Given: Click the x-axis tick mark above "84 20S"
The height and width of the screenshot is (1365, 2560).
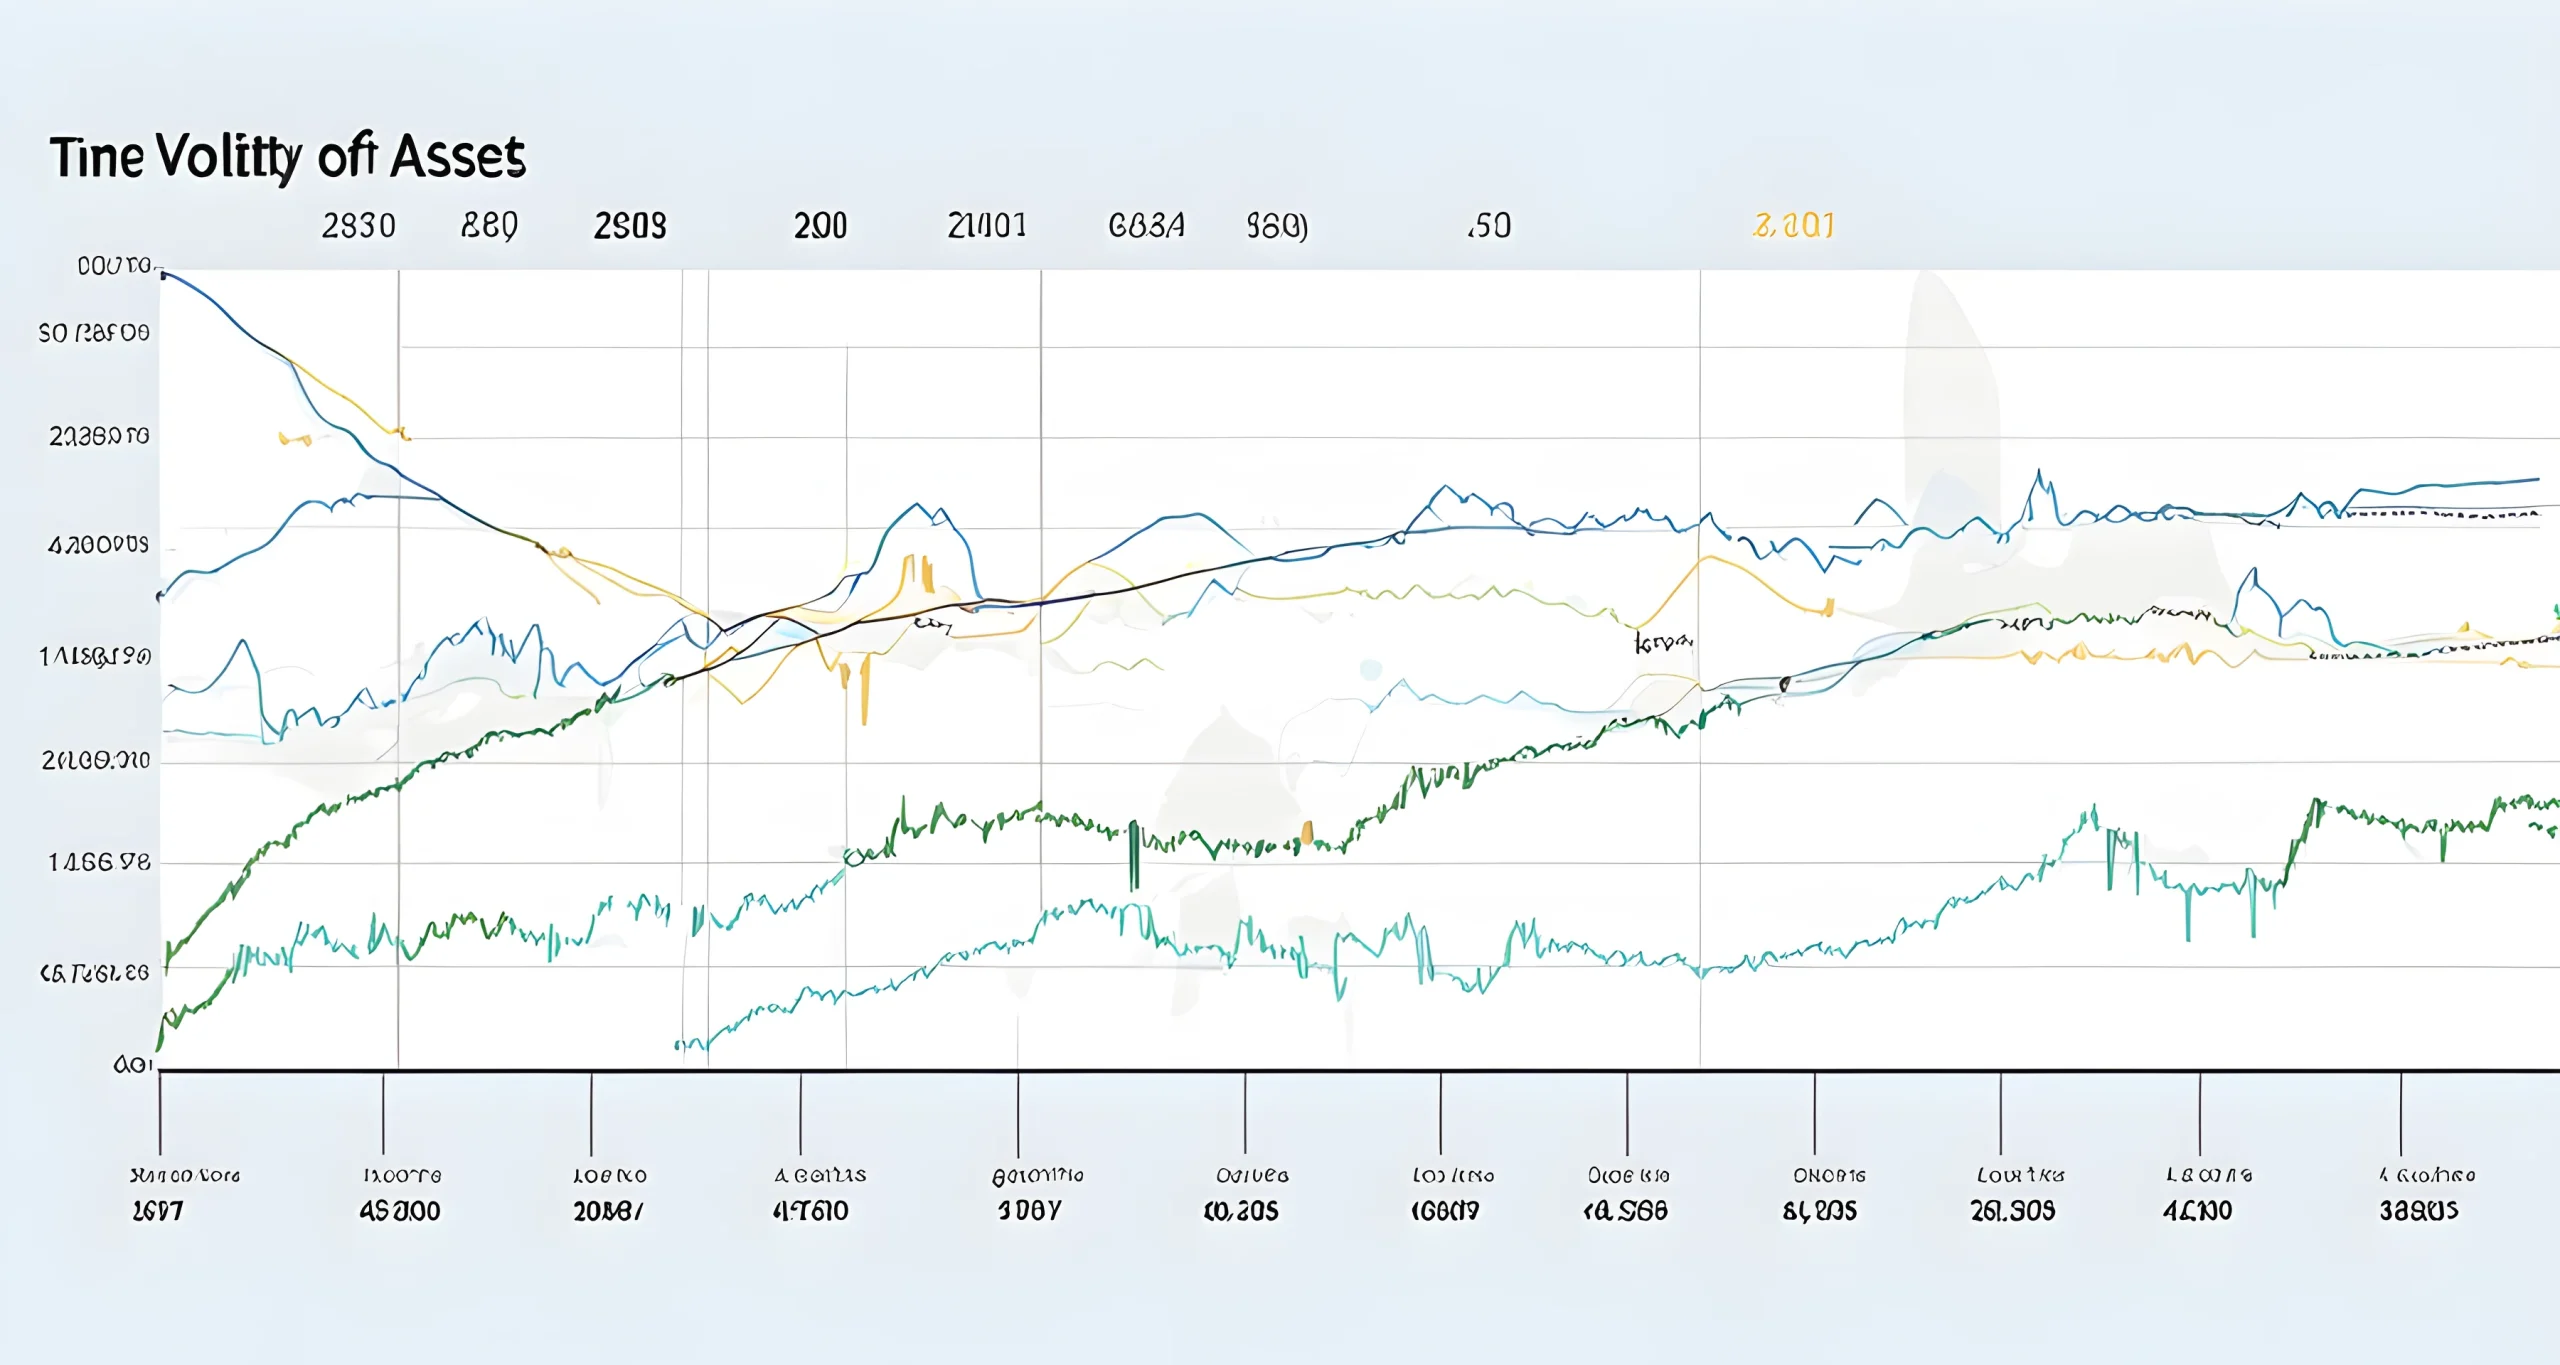Looking at the screenshot, I should pos(1815,1114).
